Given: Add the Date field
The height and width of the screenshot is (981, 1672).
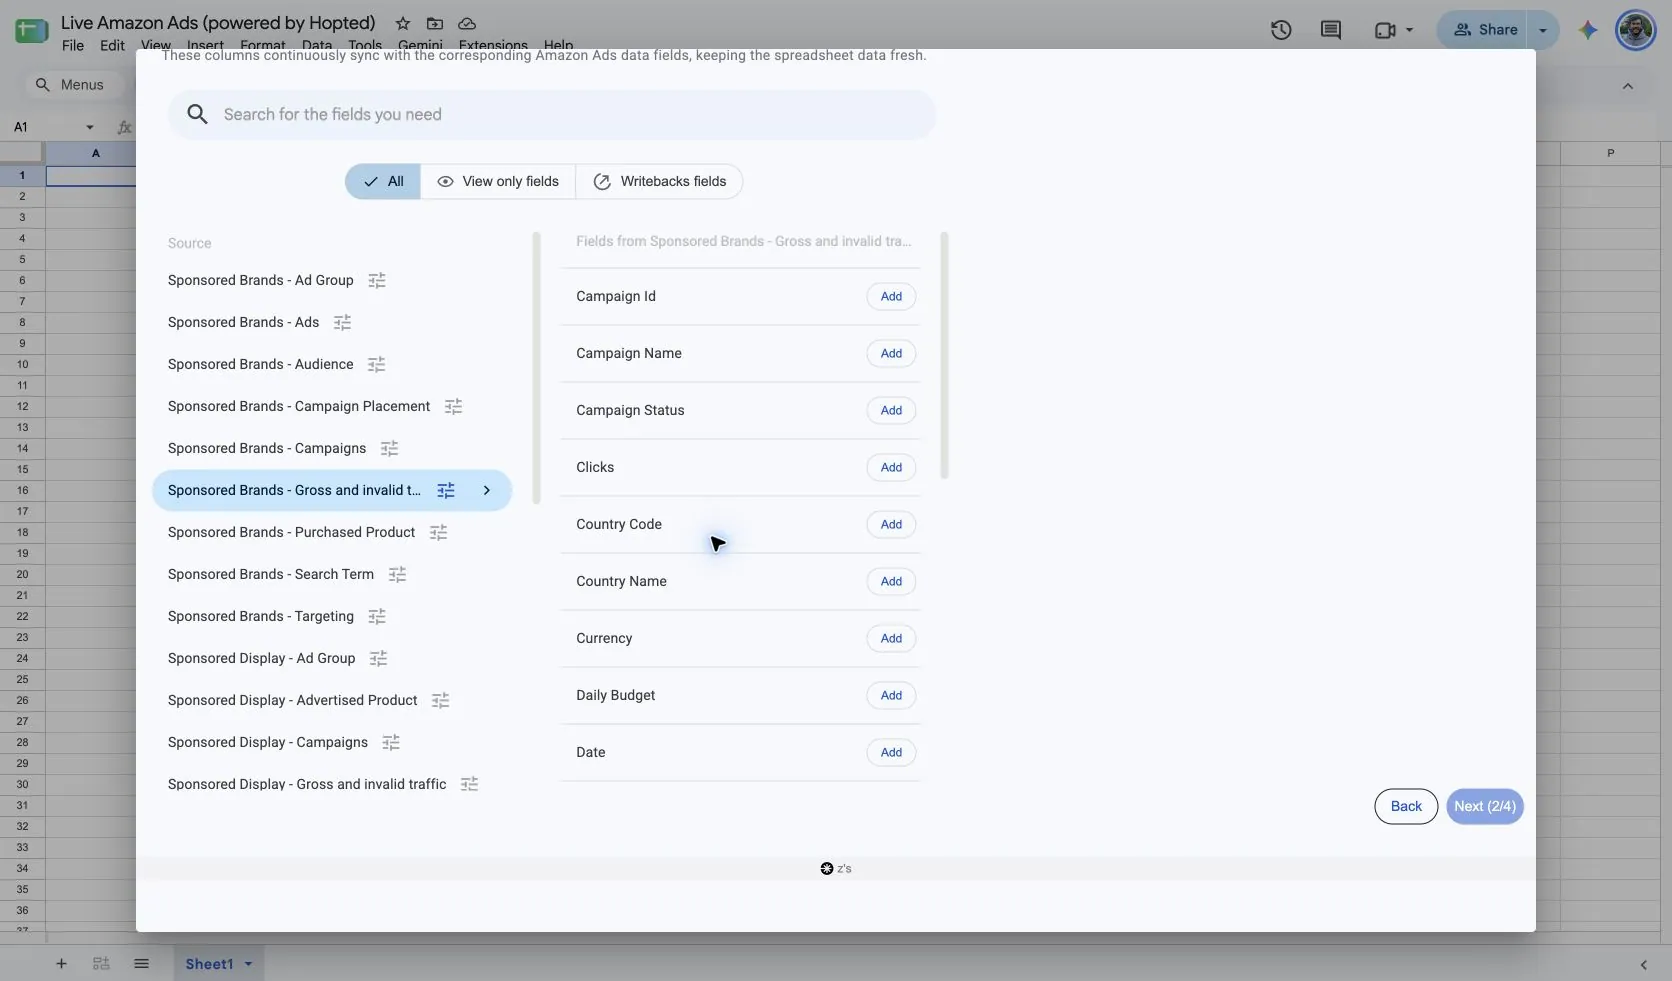Looking at the screenshot, I should tap(891, 753).
